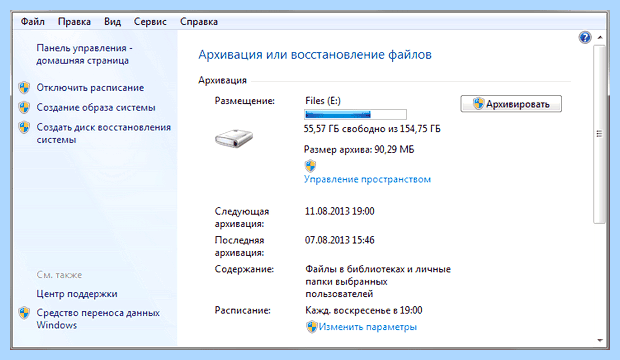The width and height of the screenshot is (620, 360).
Task: Click shield icon beside Создать диск восстановления
Action: pos(24,127)
